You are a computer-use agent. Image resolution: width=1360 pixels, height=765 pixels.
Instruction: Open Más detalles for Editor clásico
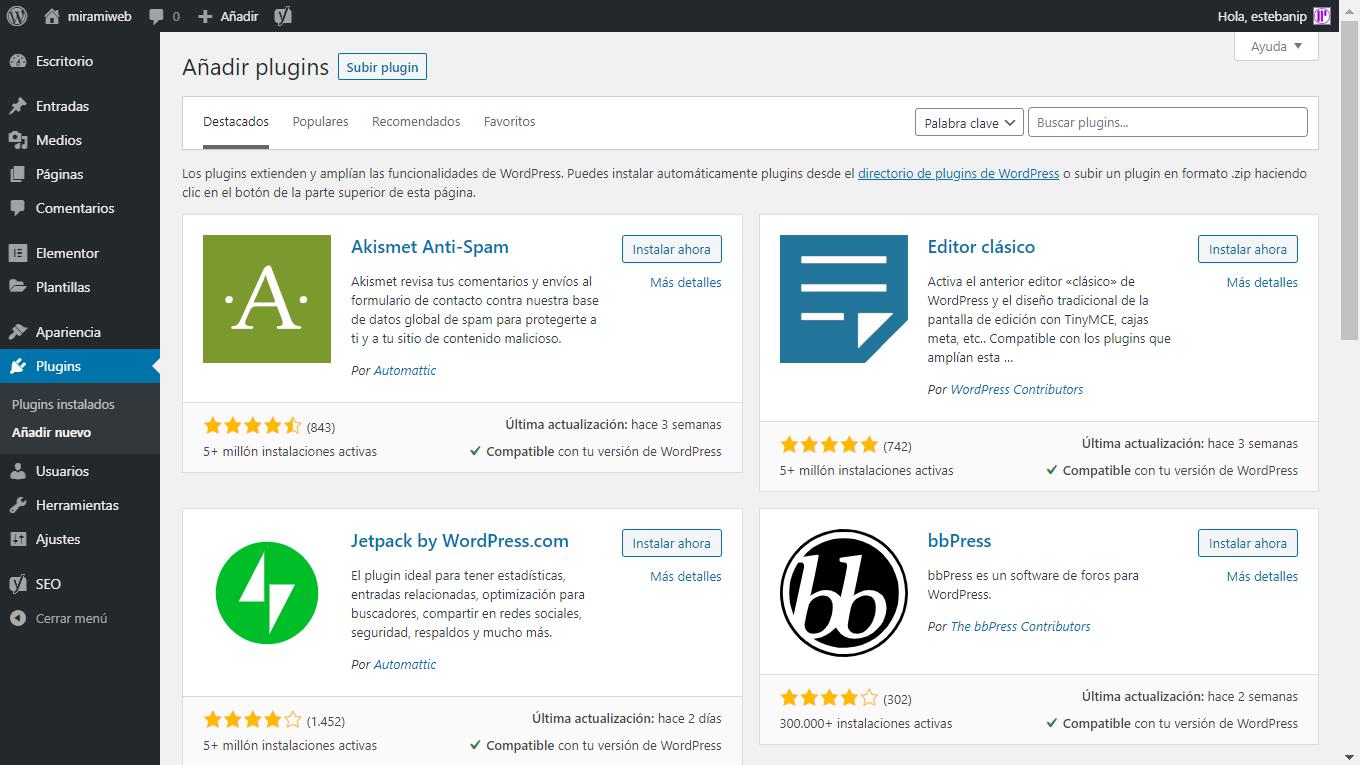pyautogui.click(x=1262, y=283)
